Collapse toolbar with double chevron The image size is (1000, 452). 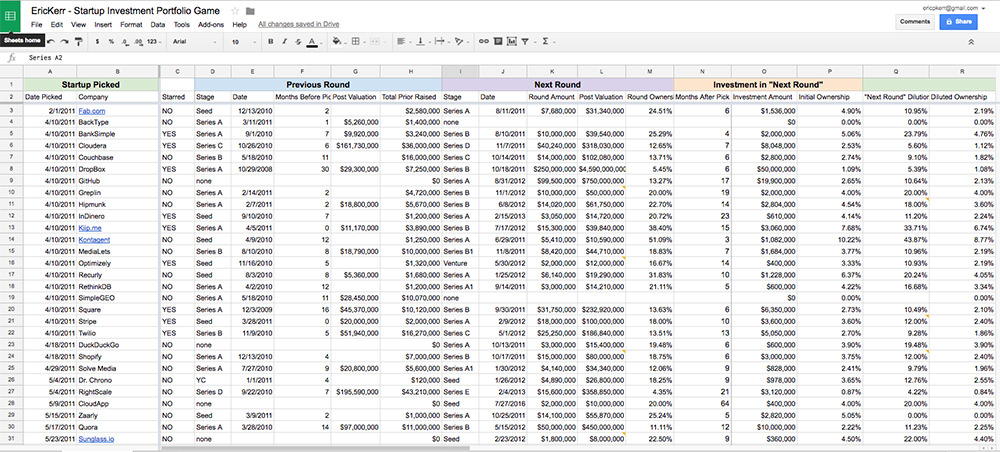click(971, 41)
